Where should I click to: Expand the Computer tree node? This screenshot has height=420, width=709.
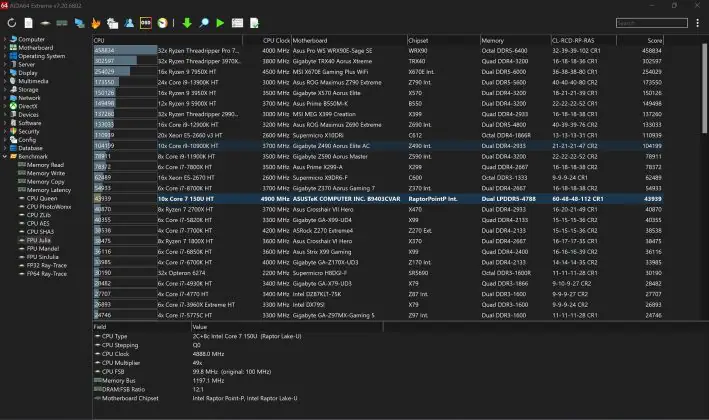[5, 39]
